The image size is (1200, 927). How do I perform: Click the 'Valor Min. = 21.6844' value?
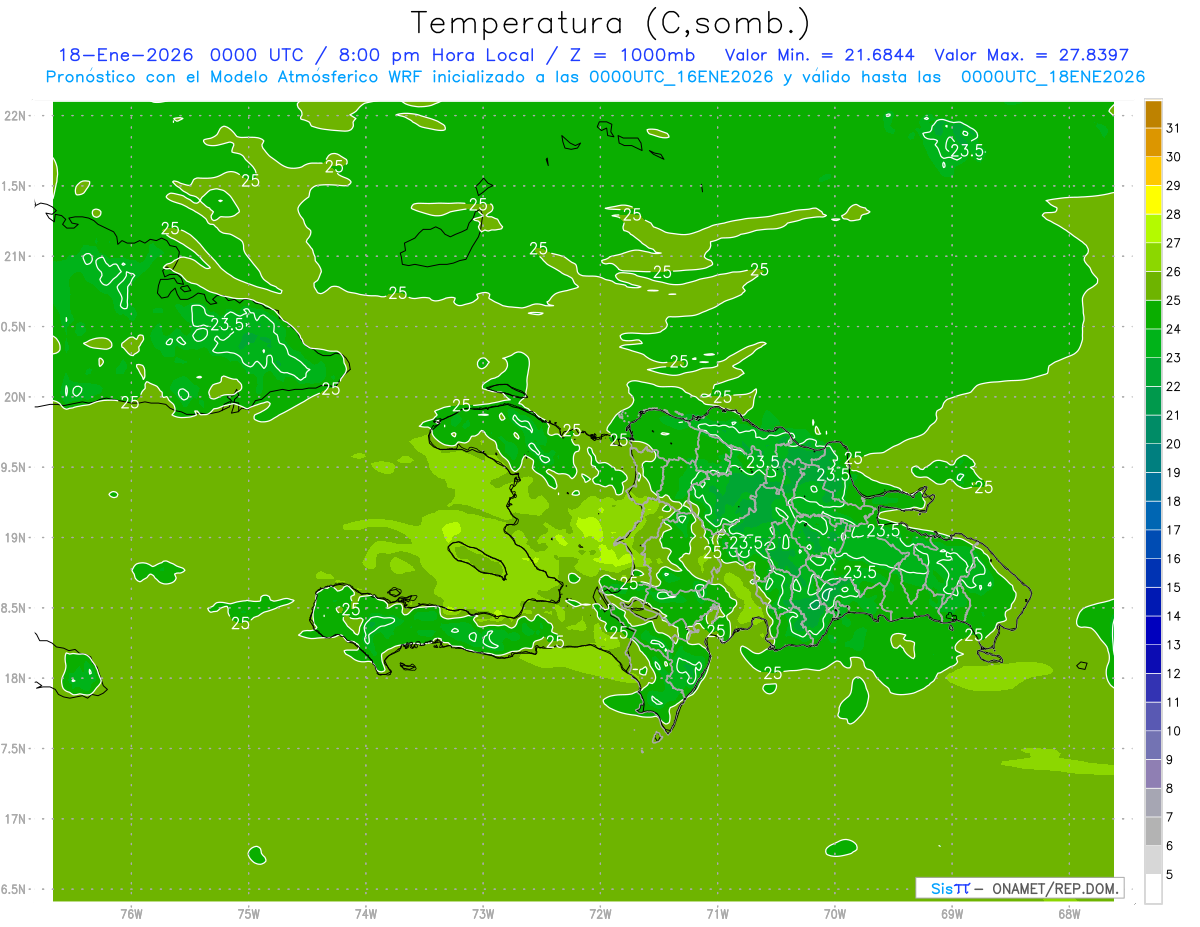pos(819,55)
